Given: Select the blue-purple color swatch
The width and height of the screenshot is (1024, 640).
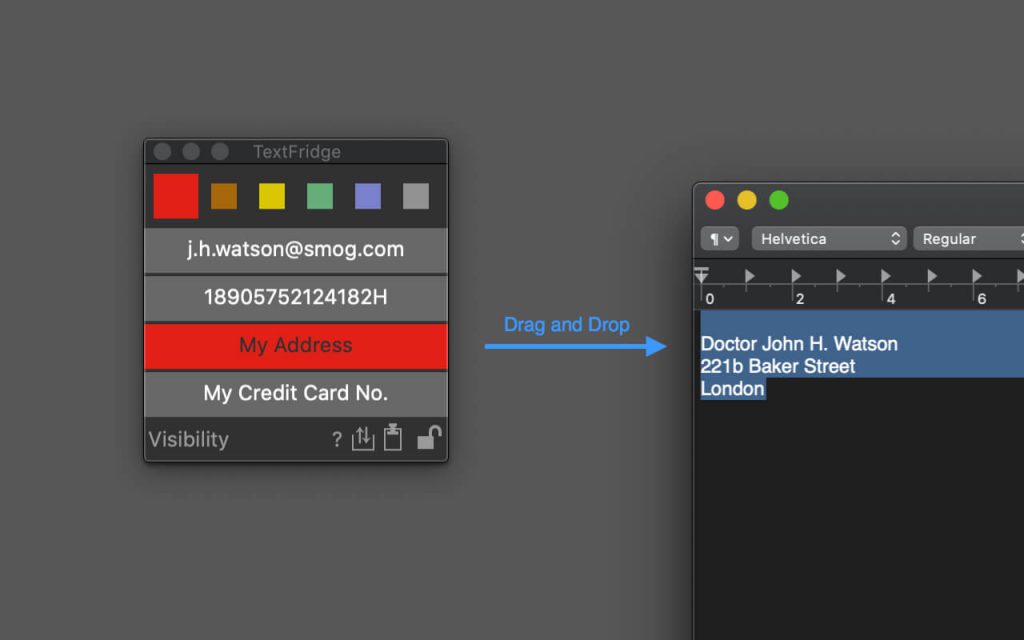Looking at the screenshot, I should [368, 196].
